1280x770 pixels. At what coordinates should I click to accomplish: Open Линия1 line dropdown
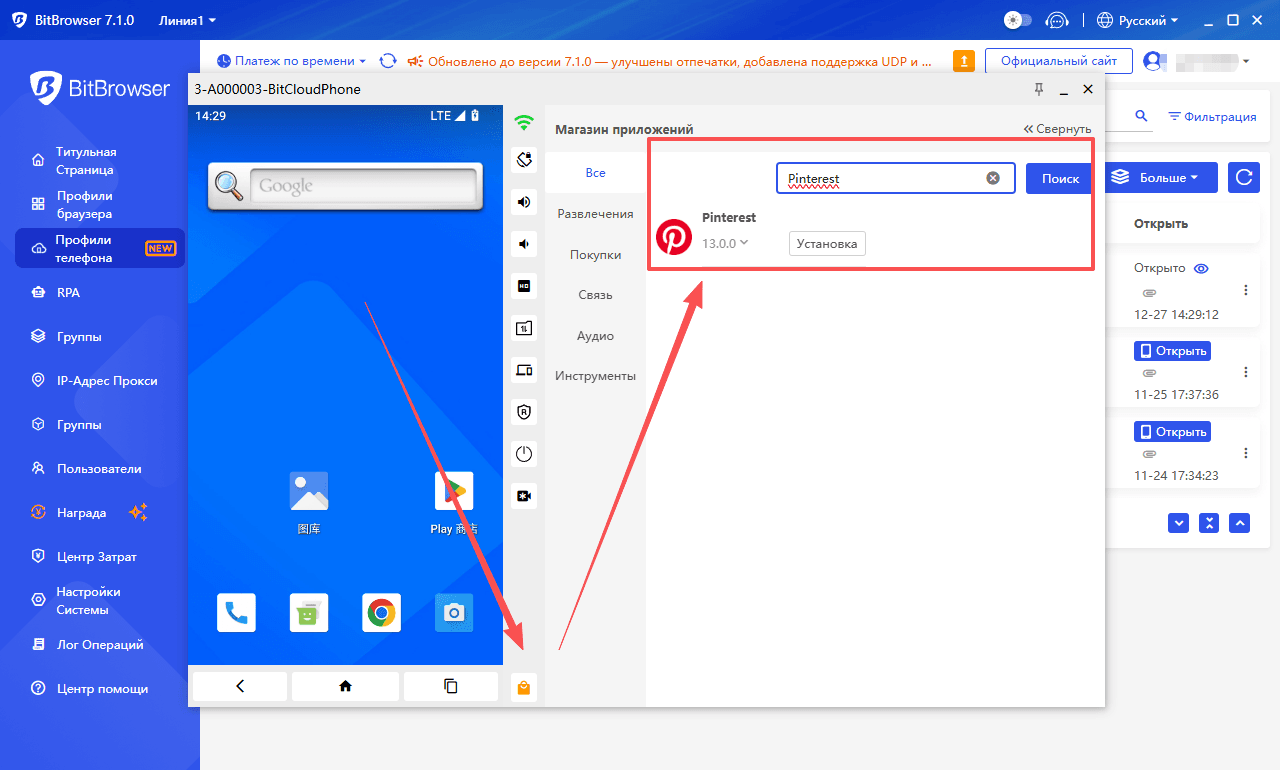(x=187, y=20)
